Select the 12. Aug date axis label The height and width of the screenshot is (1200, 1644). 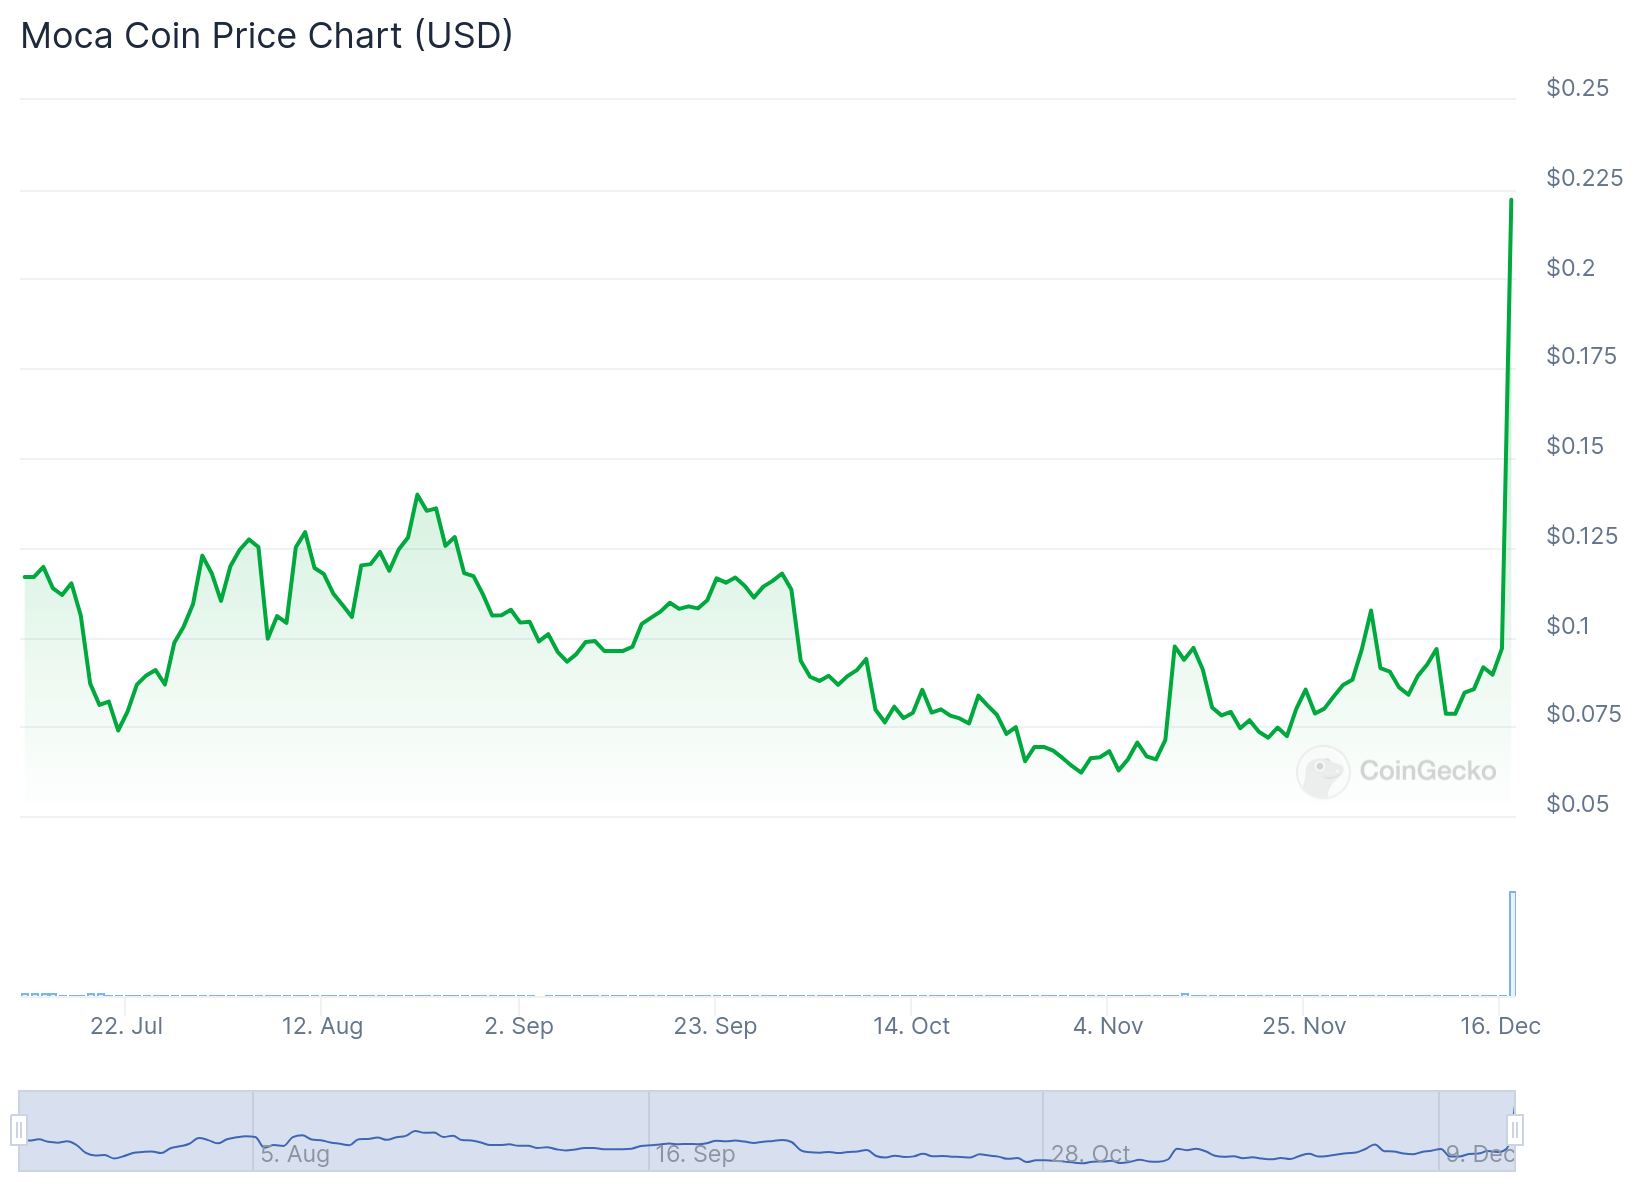click(322, 1026)
